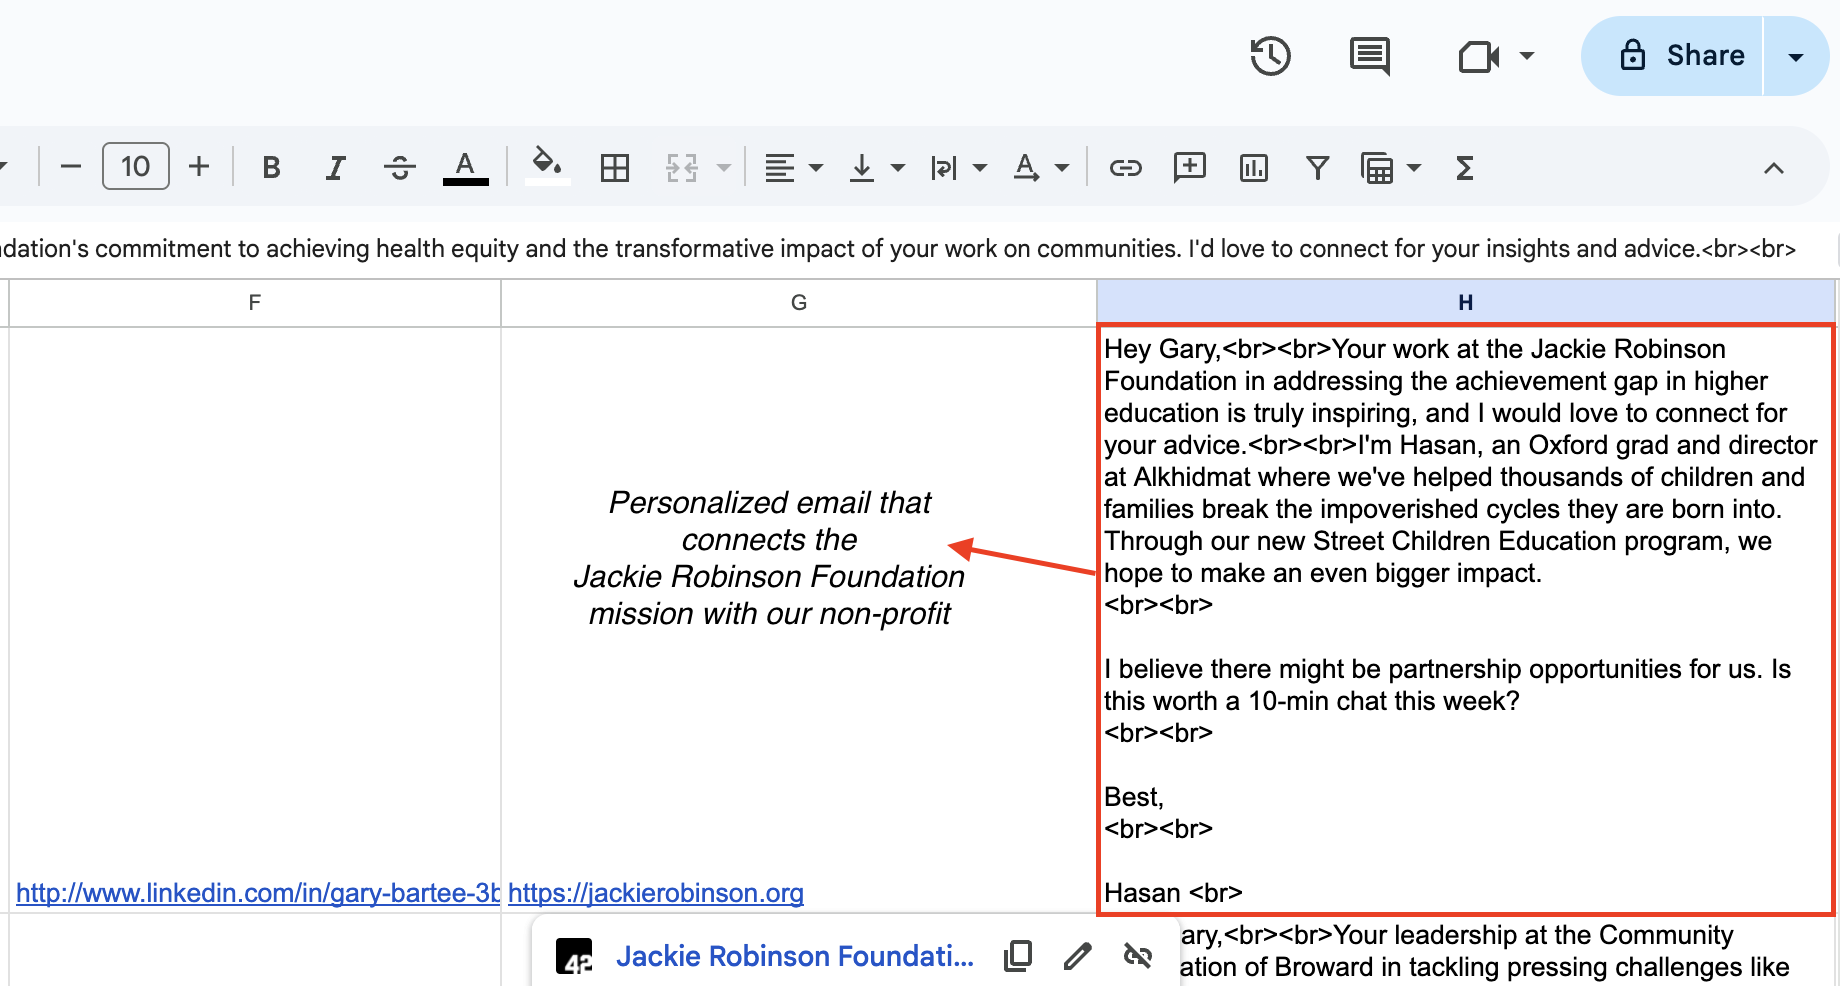Image resolution: width=1840 pixels, height=986 pixels.
Task: Click the insert link icon
Action: point(1126,168)
